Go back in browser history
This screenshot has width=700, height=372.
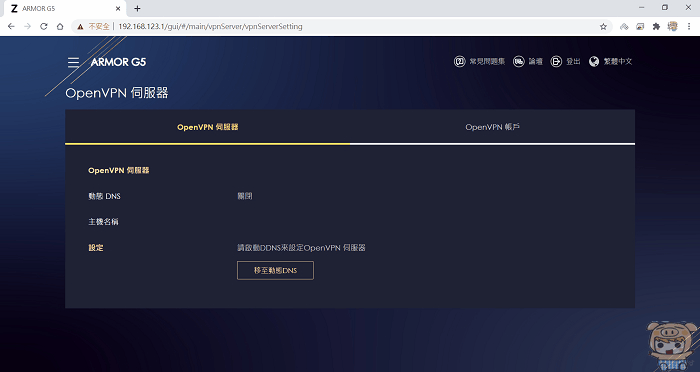pyautogui.click(x=11, y=26)
